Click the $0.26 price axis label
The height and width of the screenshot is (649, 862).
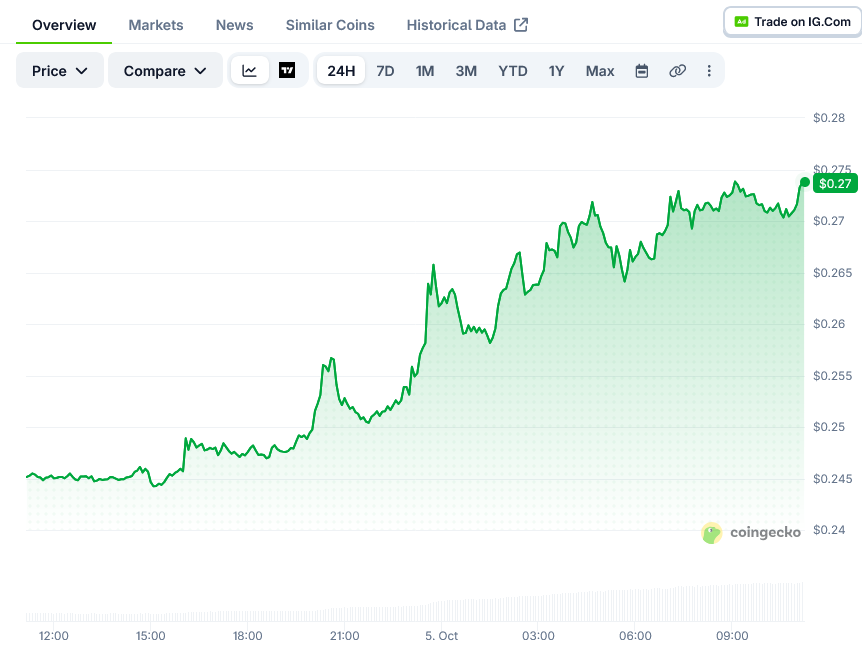click(x=829, y=324)
